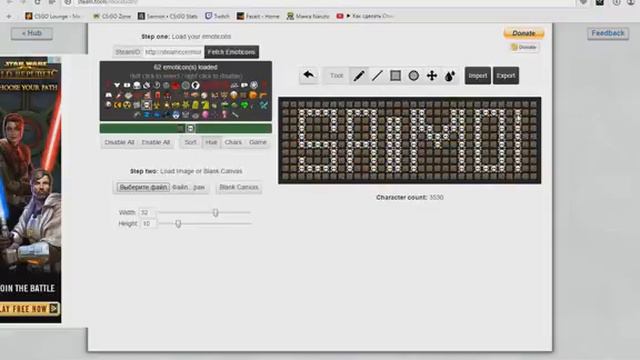640x360 pixels.
Task: Click the Character count text
Action: (409, 198)
